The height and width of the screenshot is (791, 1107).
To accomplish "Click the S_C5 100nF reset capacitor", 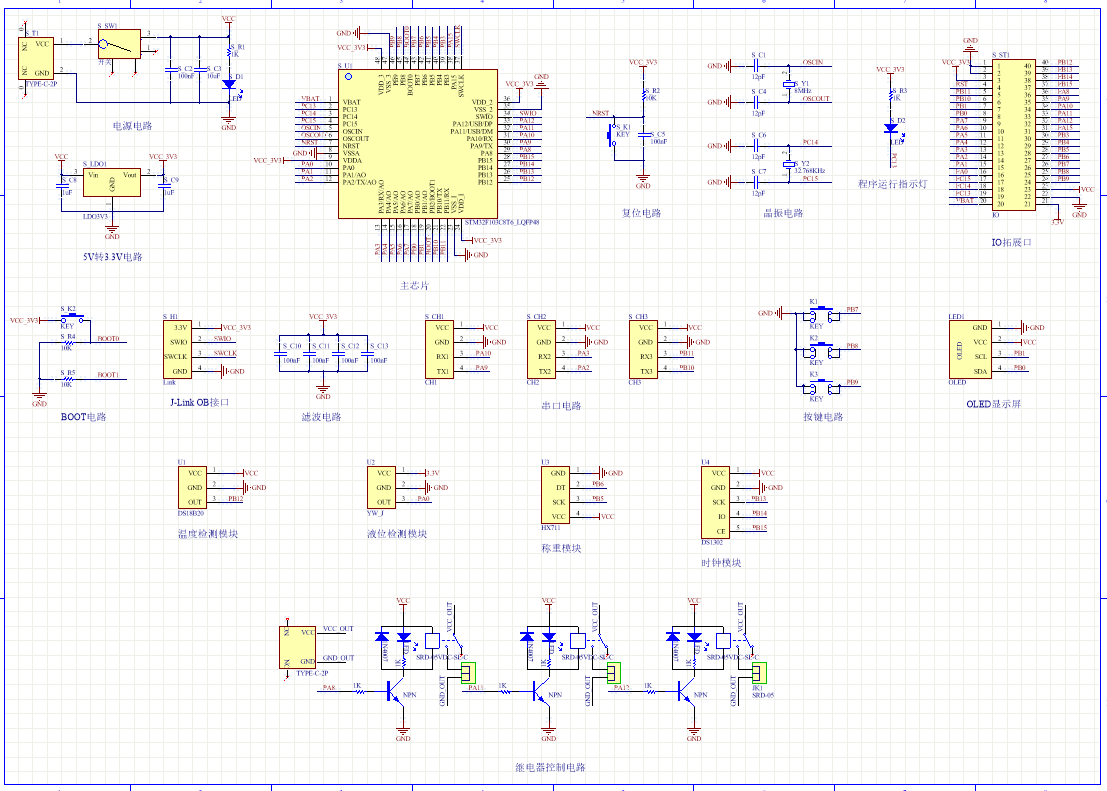I will pyautogui.click(x=643, y=136).
